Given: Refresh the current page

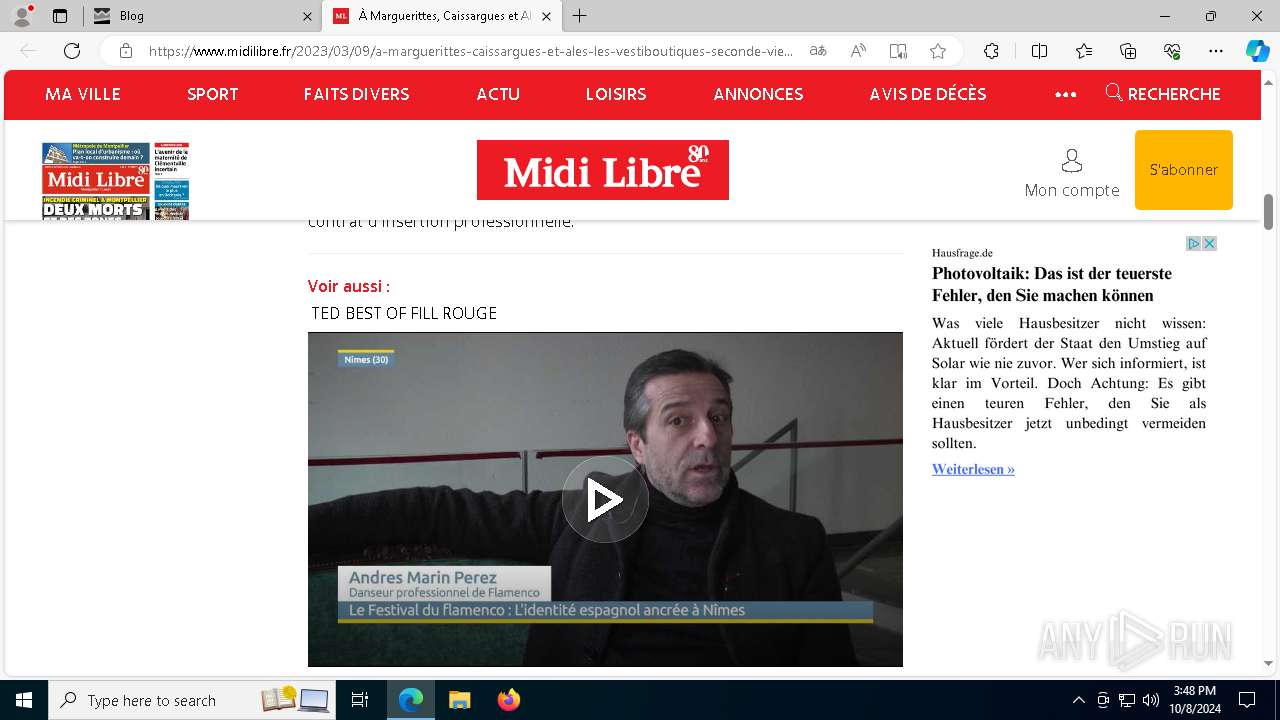Looking at the screenshot, I should click(72, 51).
